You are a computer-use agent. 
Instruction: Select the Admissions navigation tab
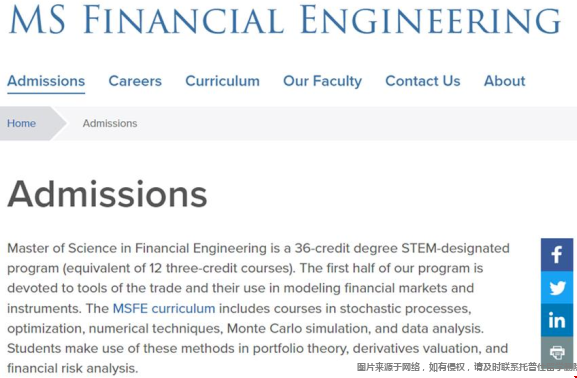point(46,81)
